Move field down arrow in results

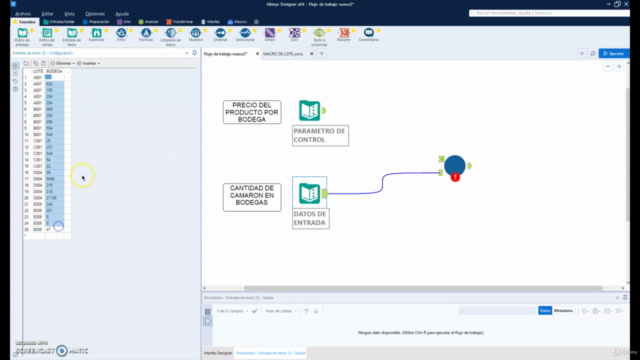pos(316,311)
